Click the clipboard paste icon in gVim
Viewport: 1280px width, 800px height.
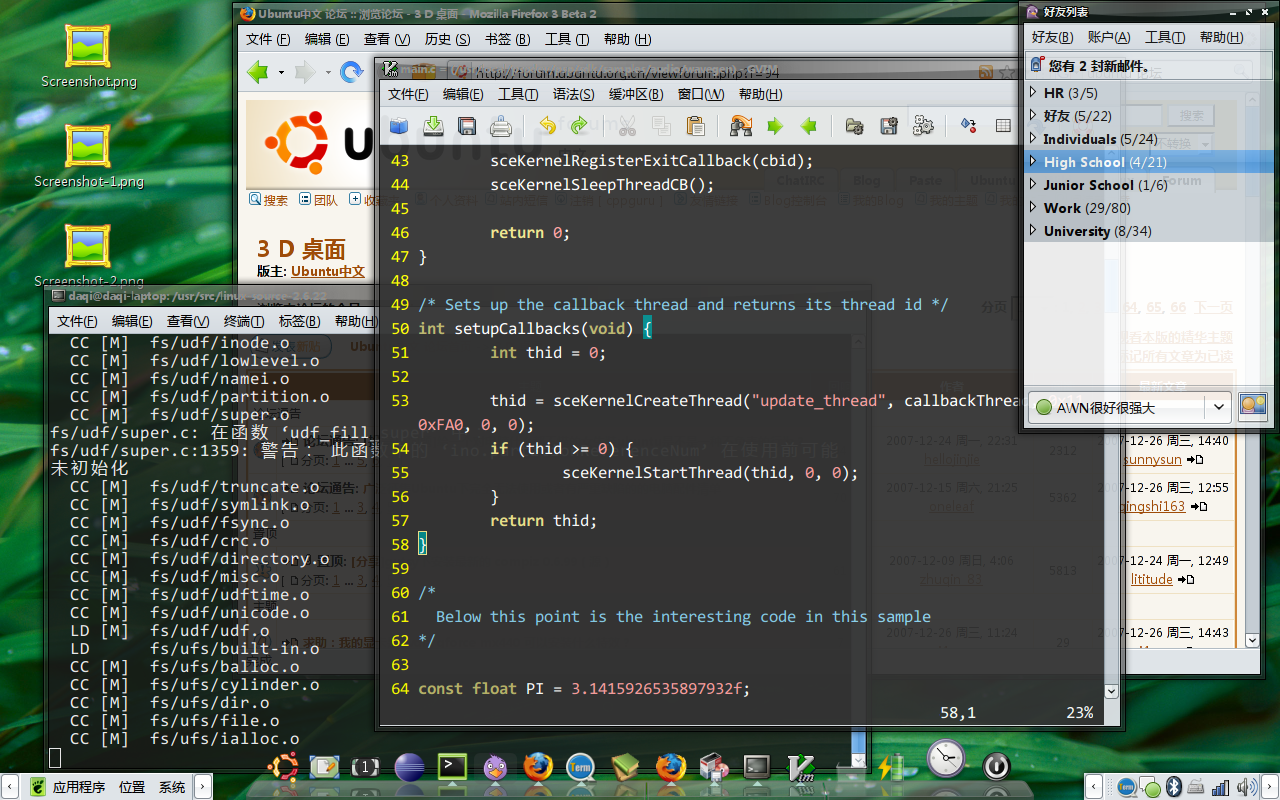(695, 126)
